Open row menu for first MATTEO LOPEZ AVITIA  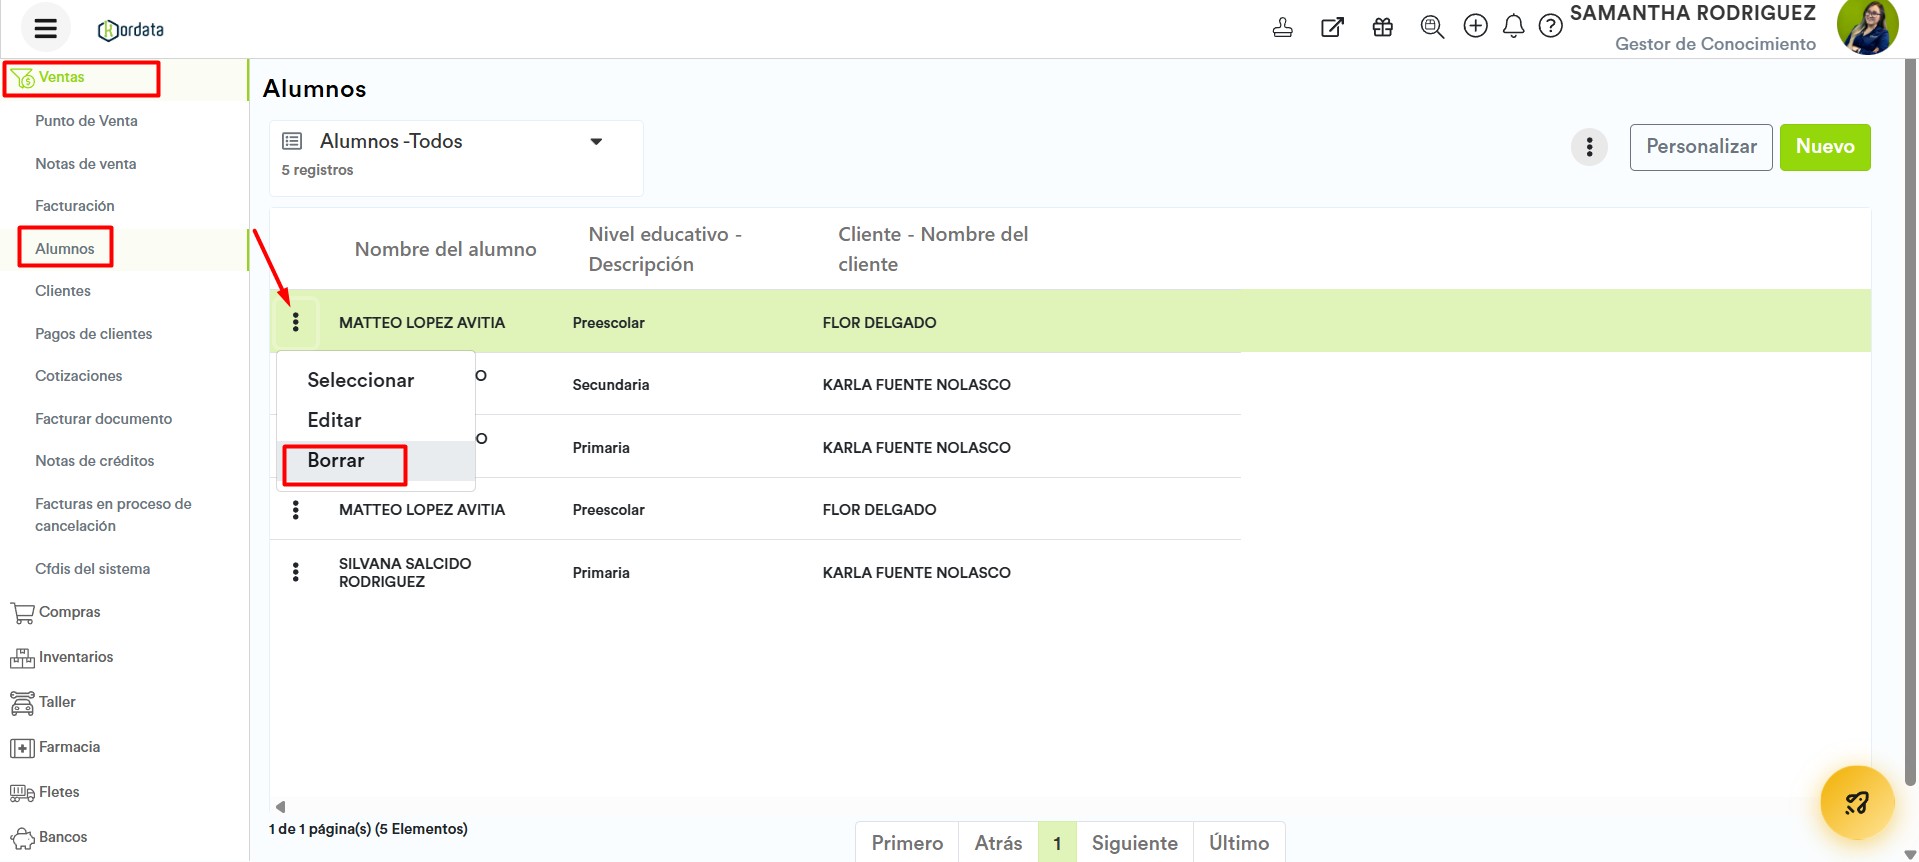tap(295, 322)
